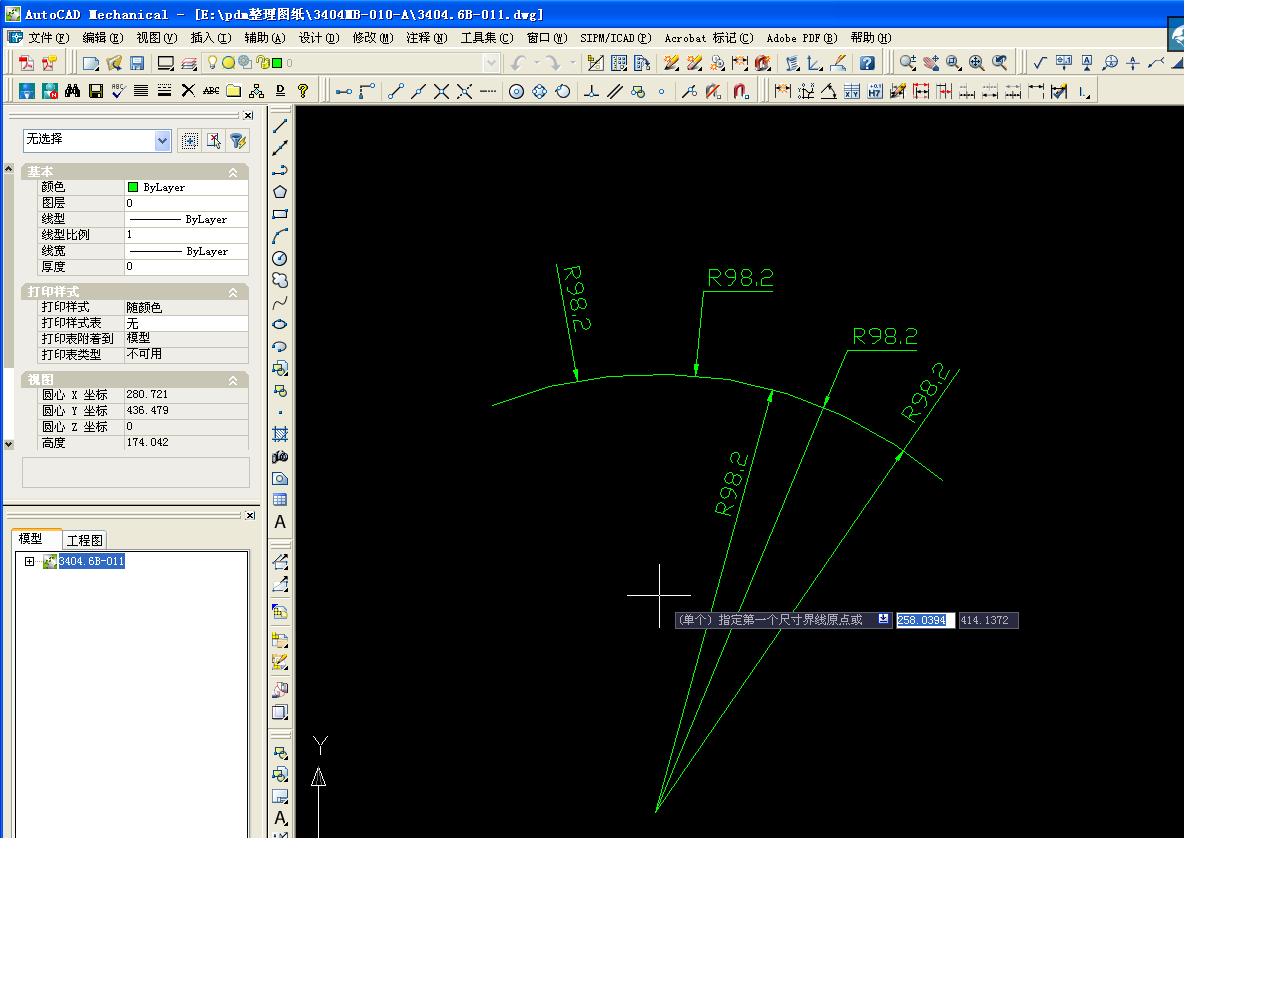Select the Multiline Text 'A' tool

point(280,521)
